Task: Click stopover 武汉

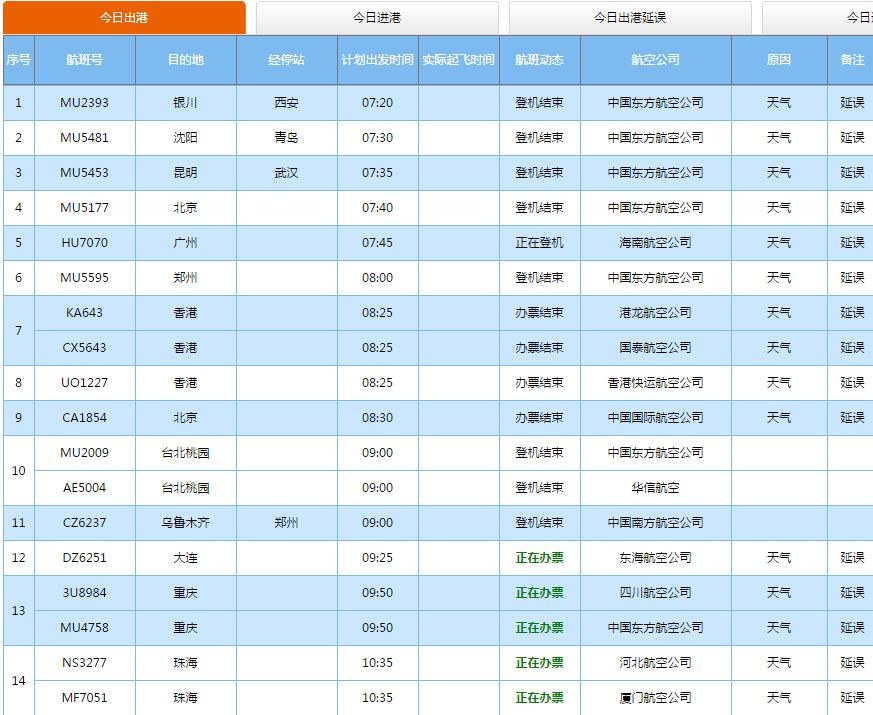Action: pos(286,173)
